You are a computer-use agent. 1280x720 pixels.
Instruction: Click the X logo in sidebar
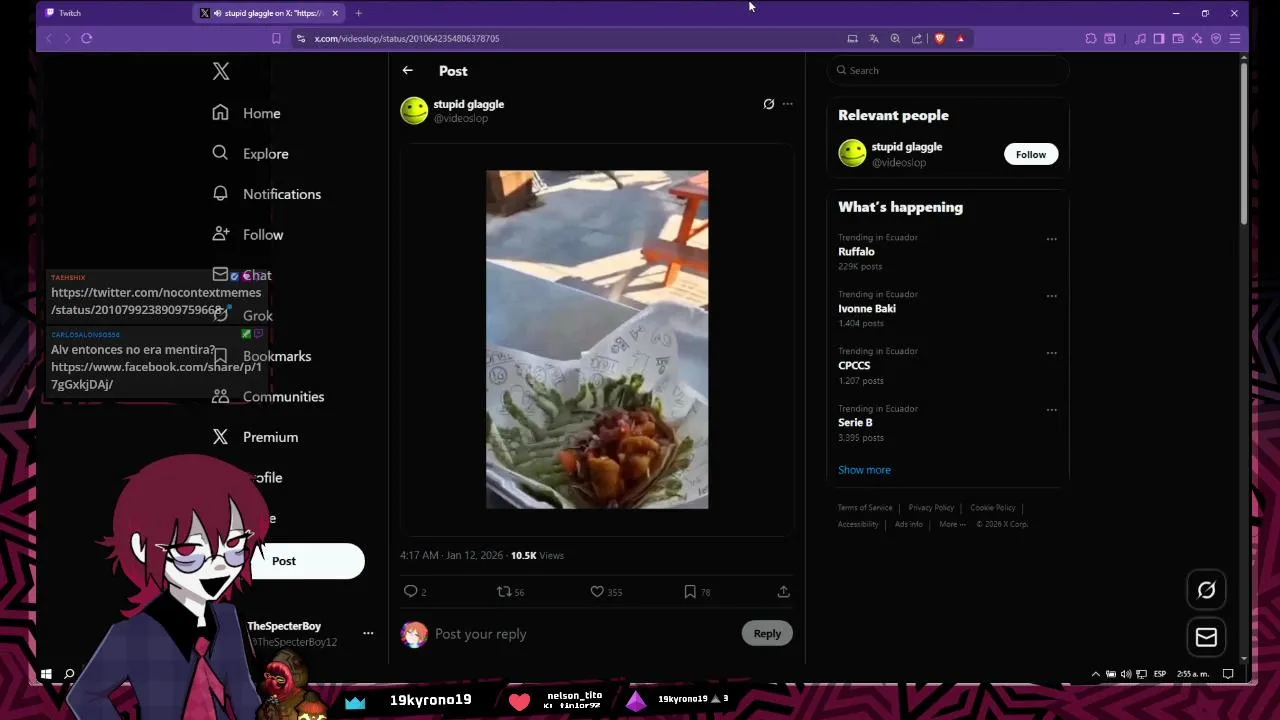(221, 71)
